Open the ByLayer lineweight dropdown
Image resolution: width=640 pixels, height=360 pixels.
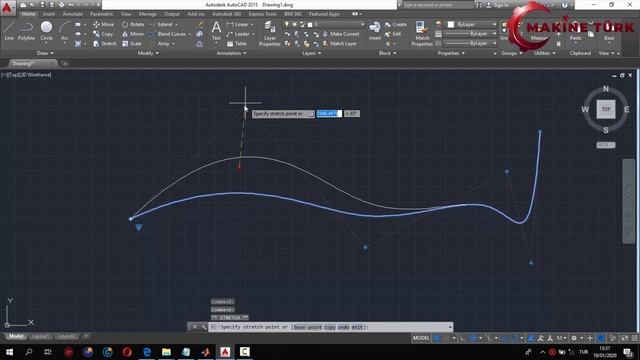pos(470,34)
